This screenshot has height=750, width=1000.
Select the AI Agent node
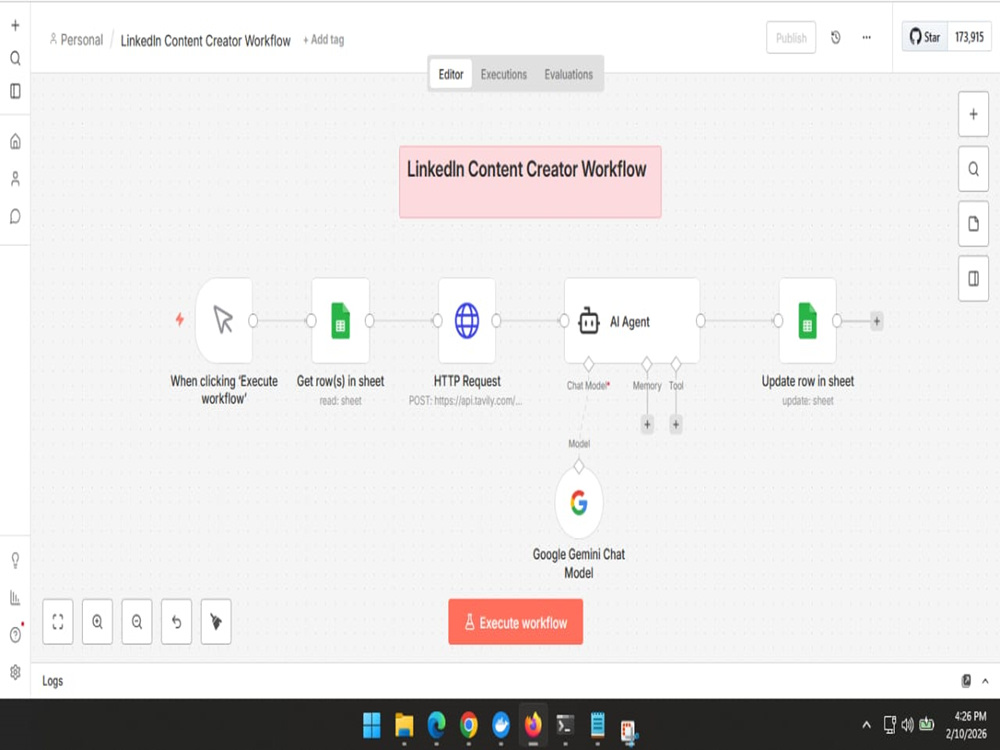tap(632, 321)
